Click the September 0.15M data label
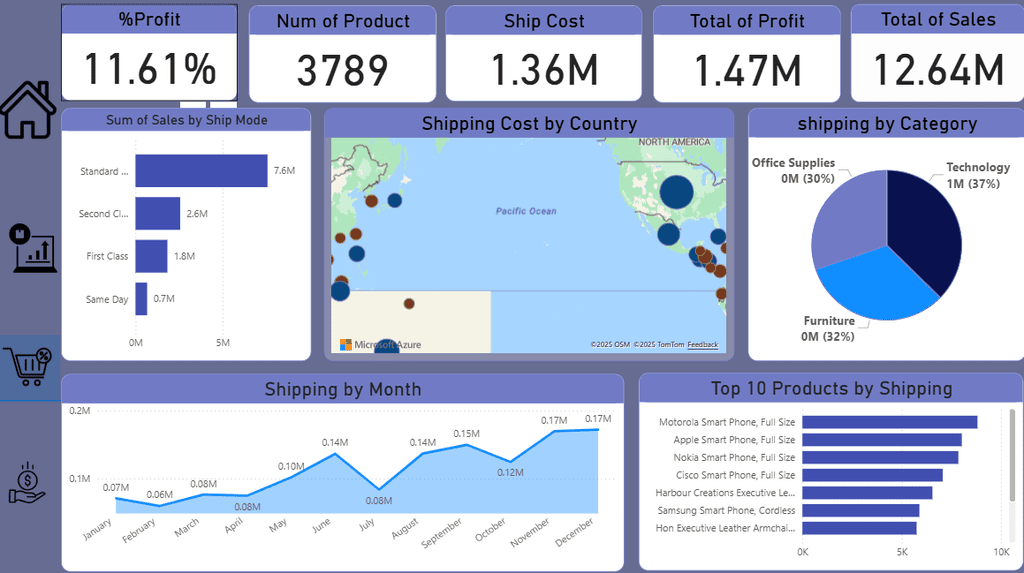1024x573 pixels. (x=466, y=433)
